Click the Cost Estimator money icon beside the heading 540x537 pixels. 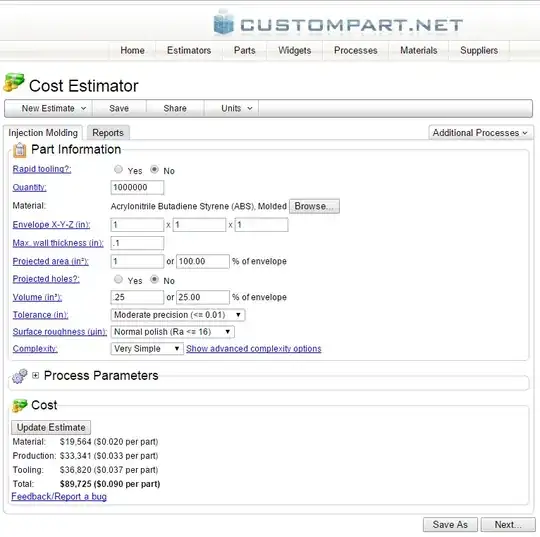(x=14, y=83)
